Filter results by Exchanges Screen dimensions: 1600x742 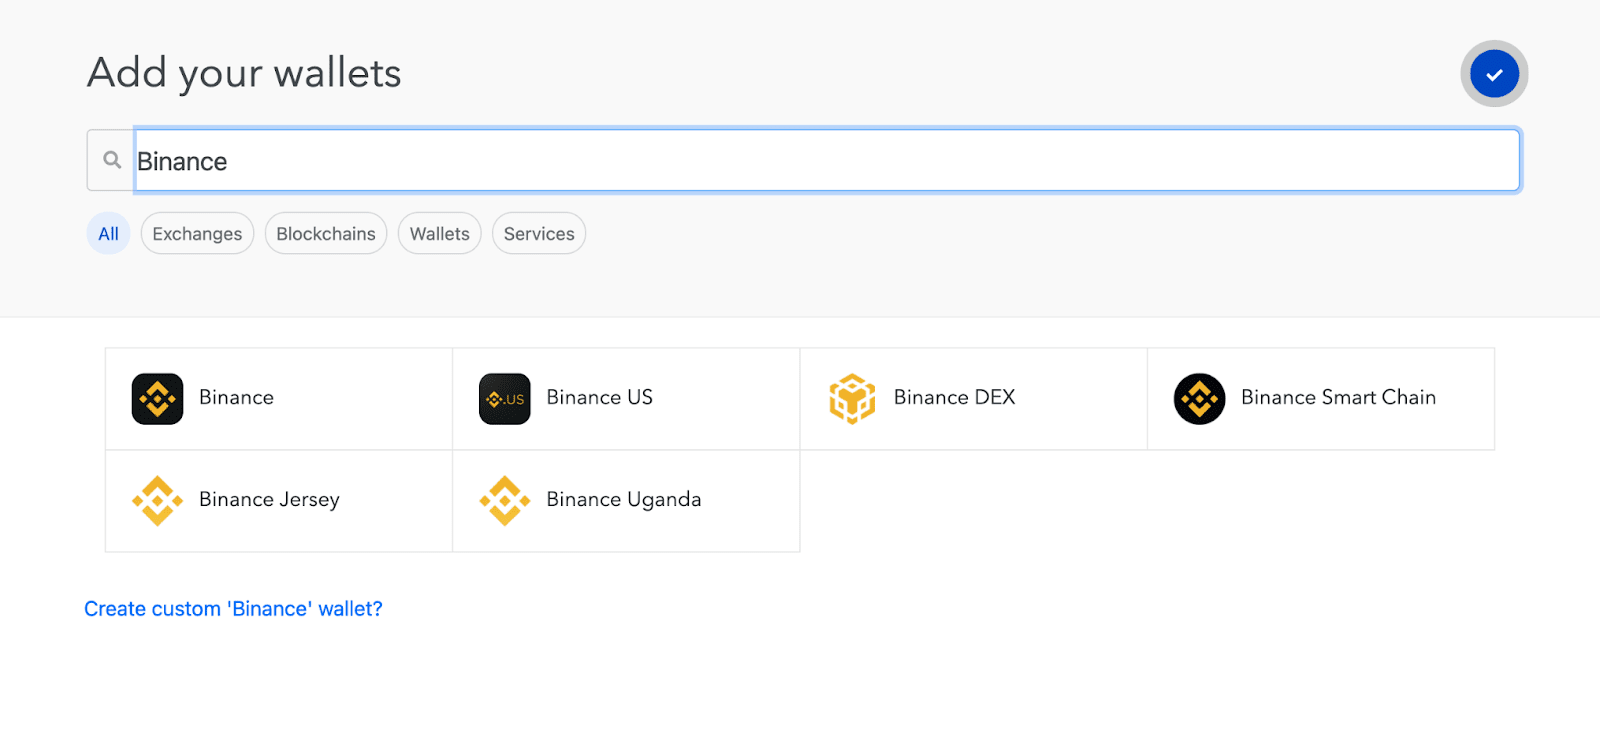coord(197,234)
